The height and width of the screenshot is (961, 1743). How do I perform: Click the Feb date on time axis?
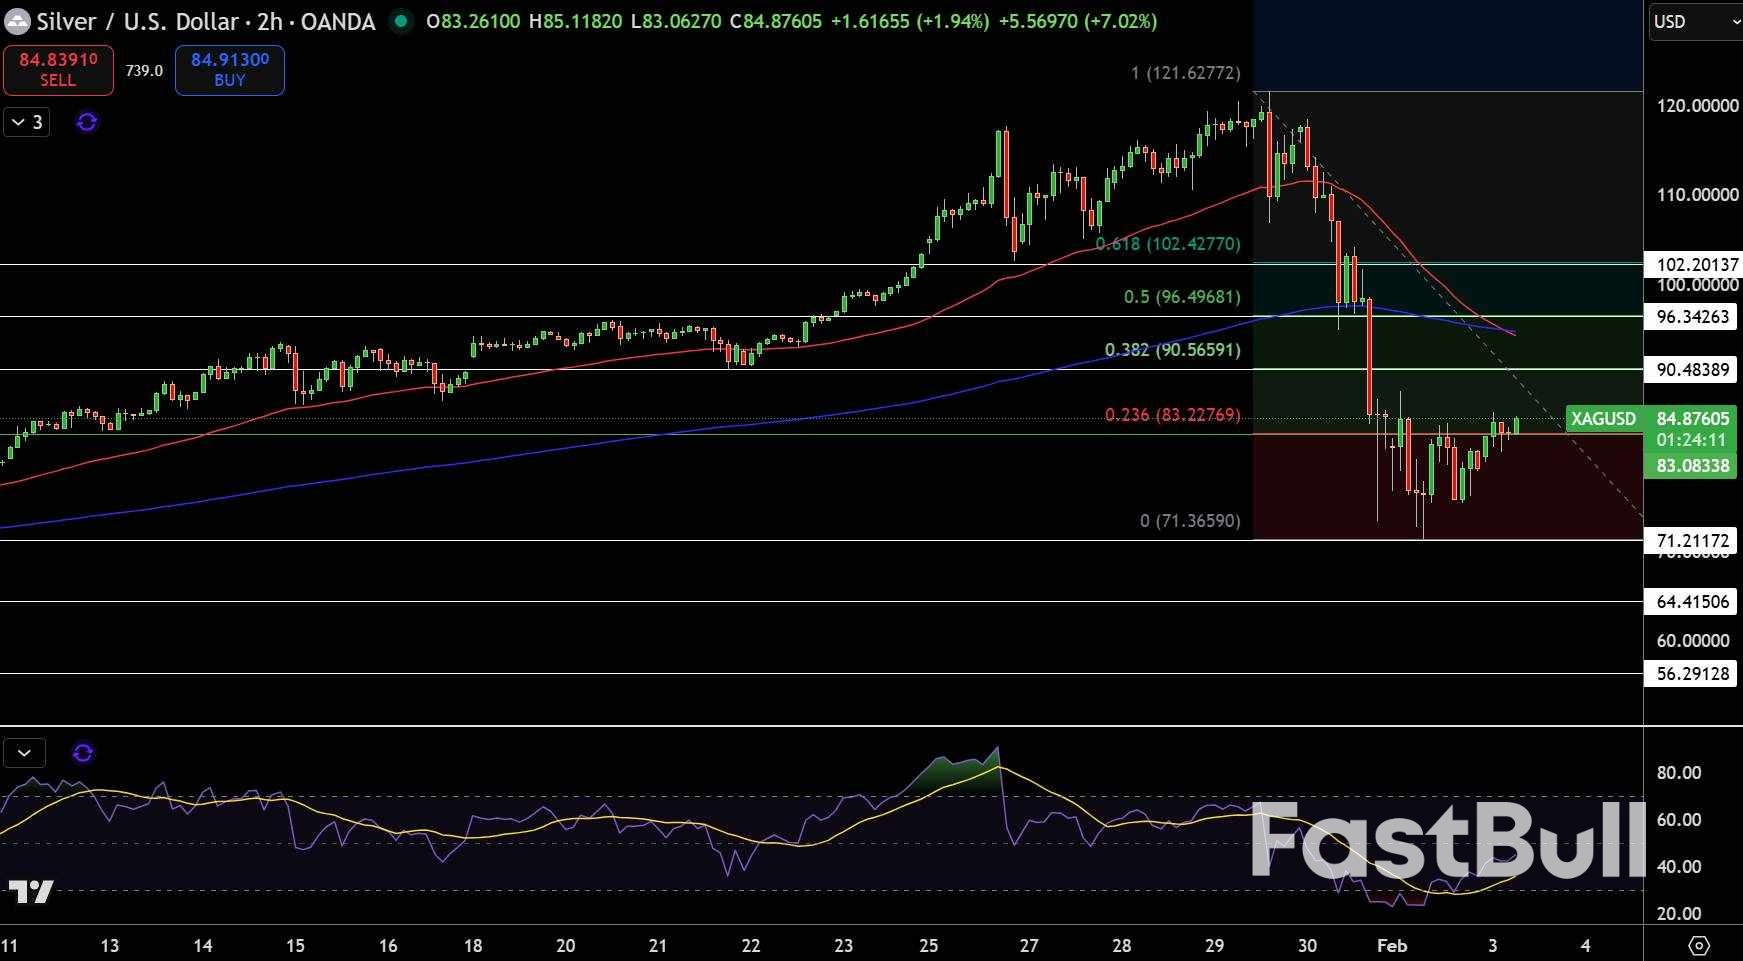click(x=1391, y=945)
